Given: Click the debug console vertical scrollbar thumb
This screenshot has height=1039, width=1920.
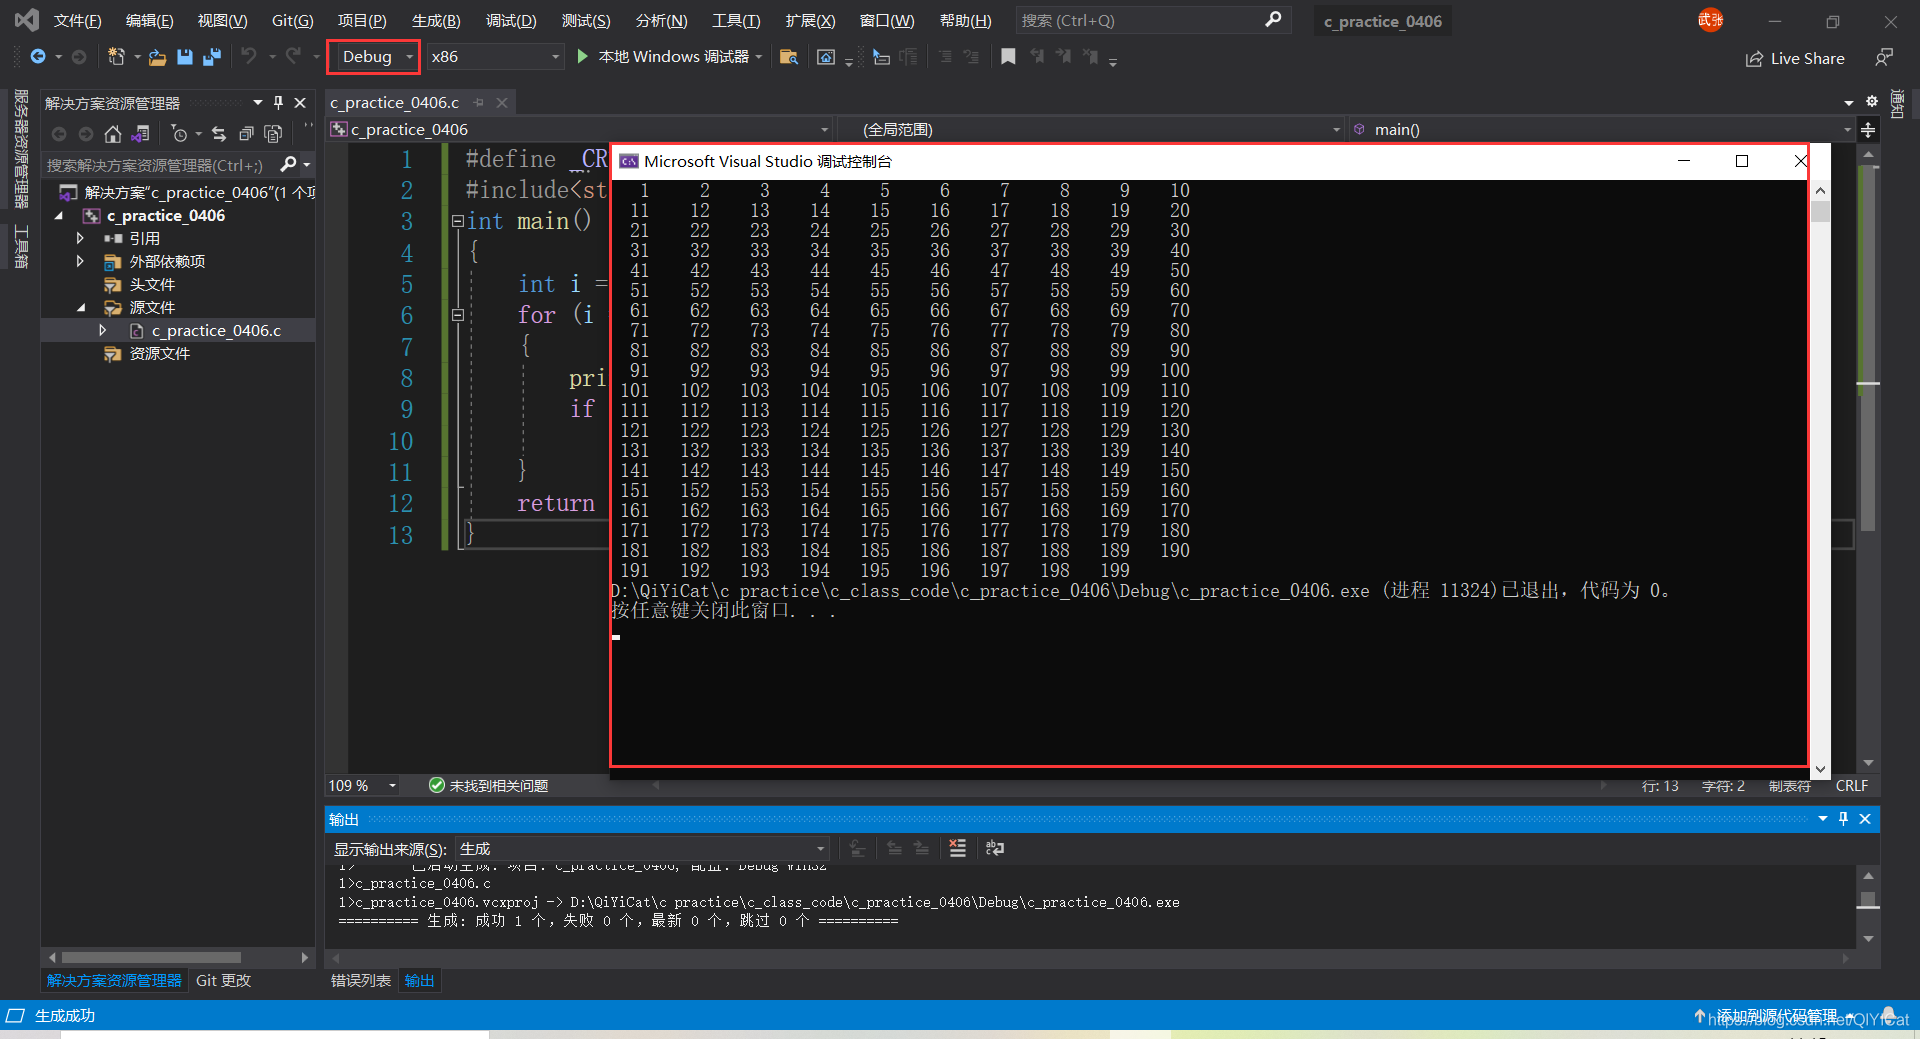Looking at the screenshot, I should click(x=1821, y=211).
